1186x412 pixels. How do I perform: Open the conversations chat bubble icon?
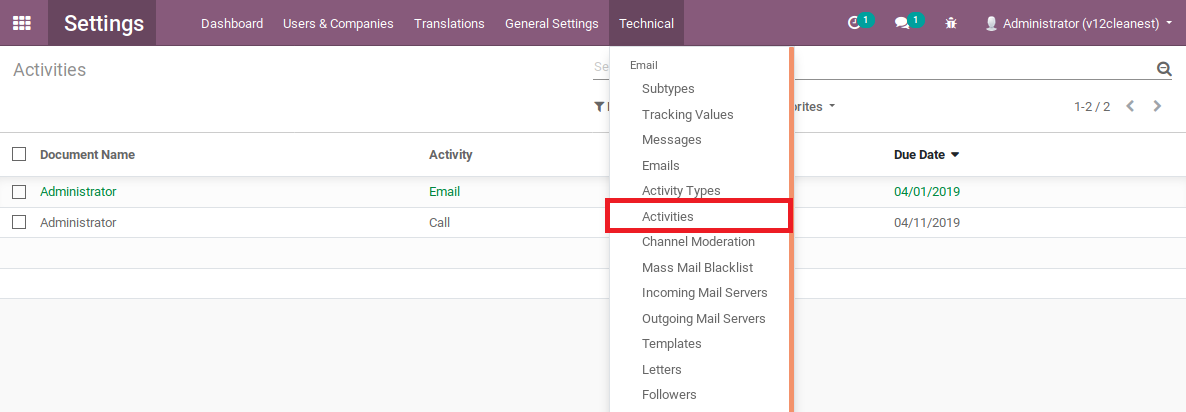[x=902, y=23]
